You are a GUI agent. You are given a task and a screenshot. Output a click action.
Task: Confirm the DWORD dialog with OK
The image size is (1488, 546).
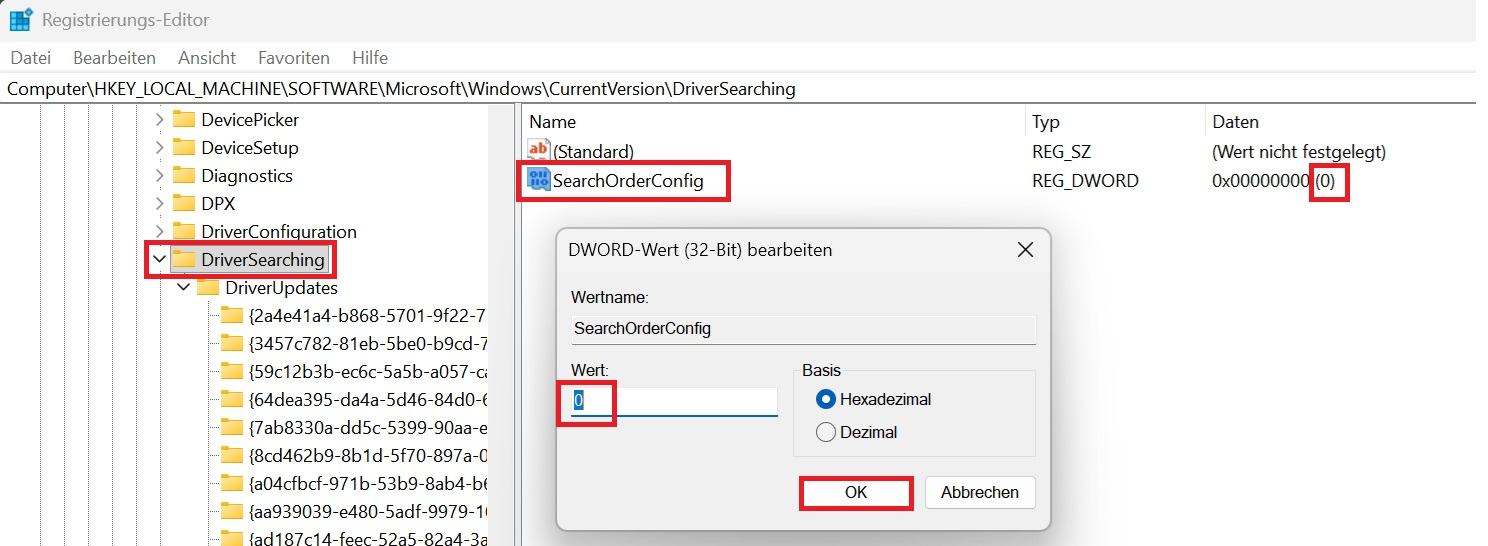[856, 492]
